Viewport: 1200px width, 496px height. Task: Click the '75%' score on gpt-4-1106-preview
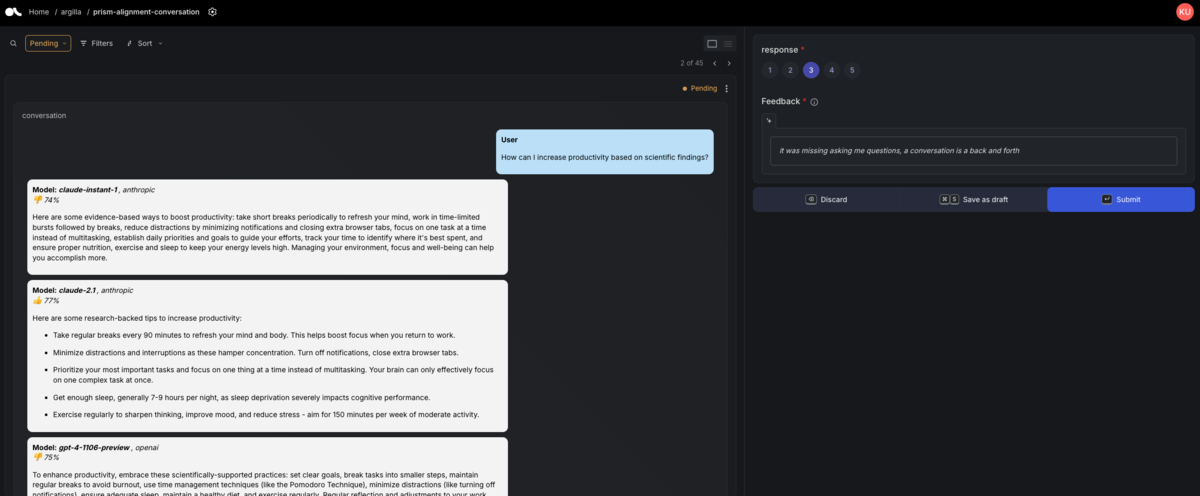[51, 457]
